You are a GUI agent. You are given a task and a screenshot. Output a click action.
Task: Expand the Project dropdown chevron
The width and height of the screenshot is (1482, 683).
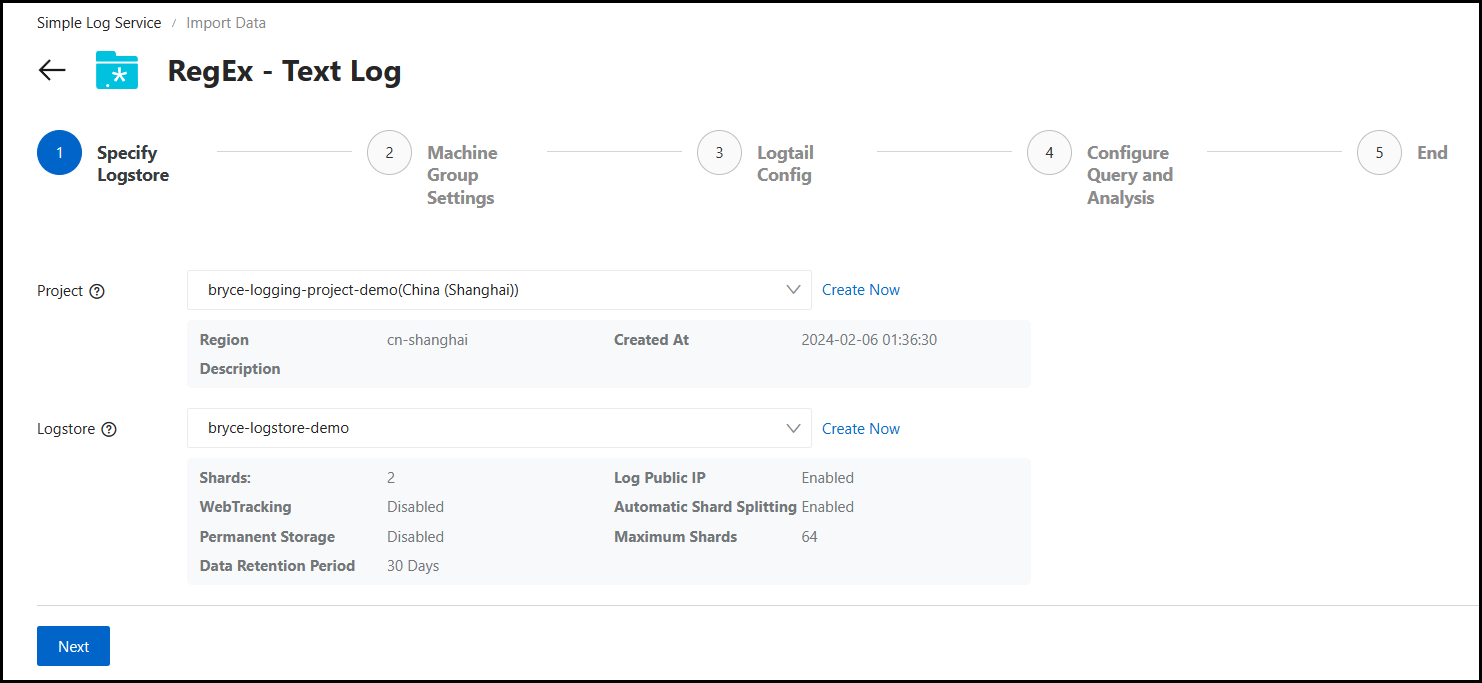tap(793, 290)
